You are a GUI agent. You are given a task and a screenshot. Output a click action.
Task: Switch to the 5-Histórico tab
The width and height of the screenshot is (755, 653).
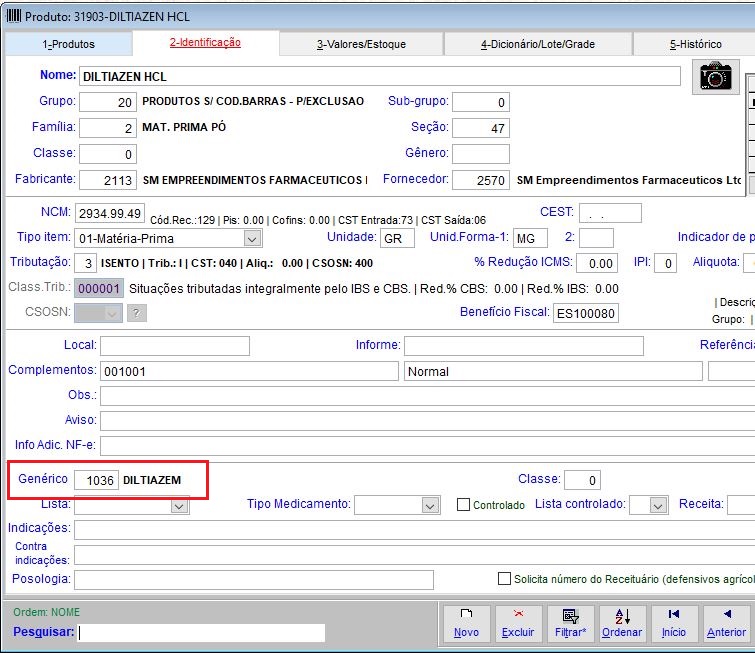pos(695,44)
